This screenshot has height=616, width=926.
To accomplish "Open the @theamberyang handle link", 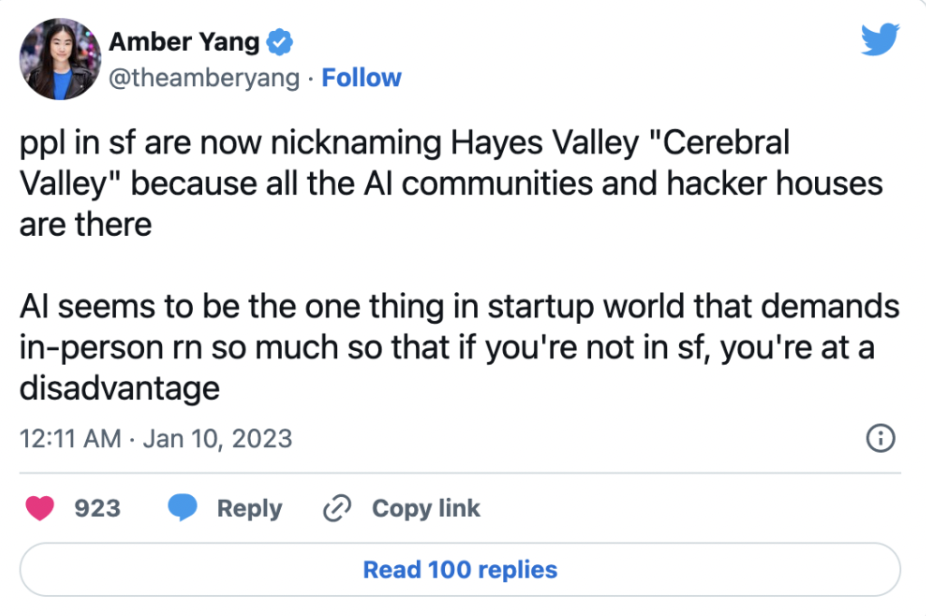I will coord(203,78).
